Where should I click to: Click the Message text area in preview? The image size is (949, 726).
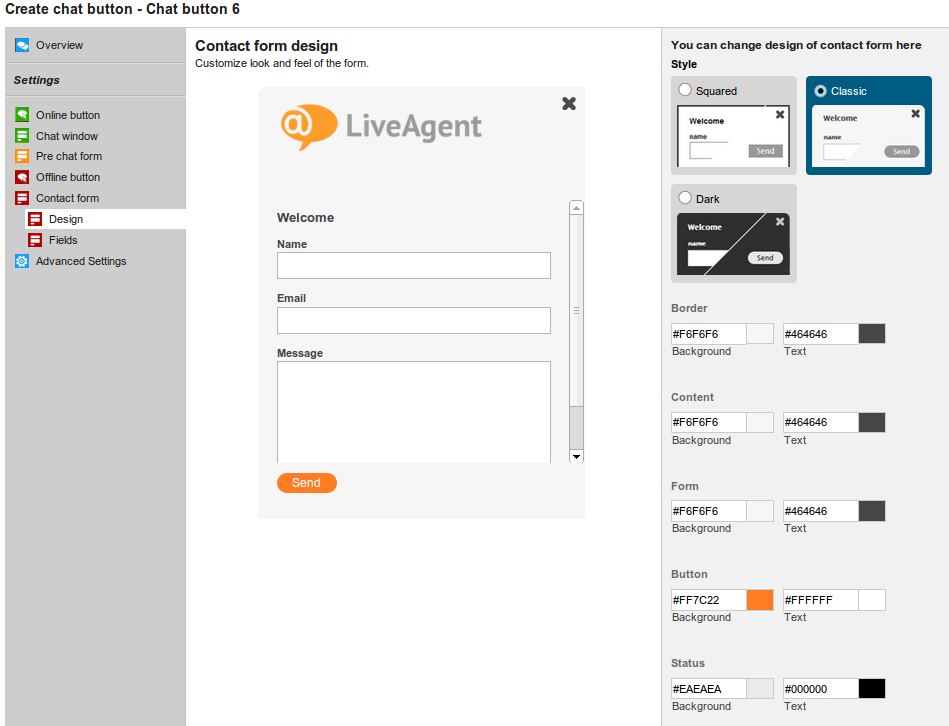(x=414, y=413)
